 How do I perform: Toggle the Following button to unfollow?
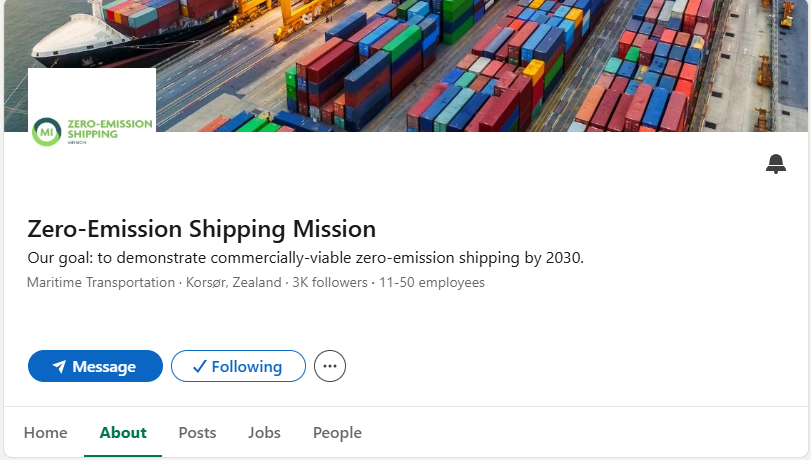[x=238, y=366]
